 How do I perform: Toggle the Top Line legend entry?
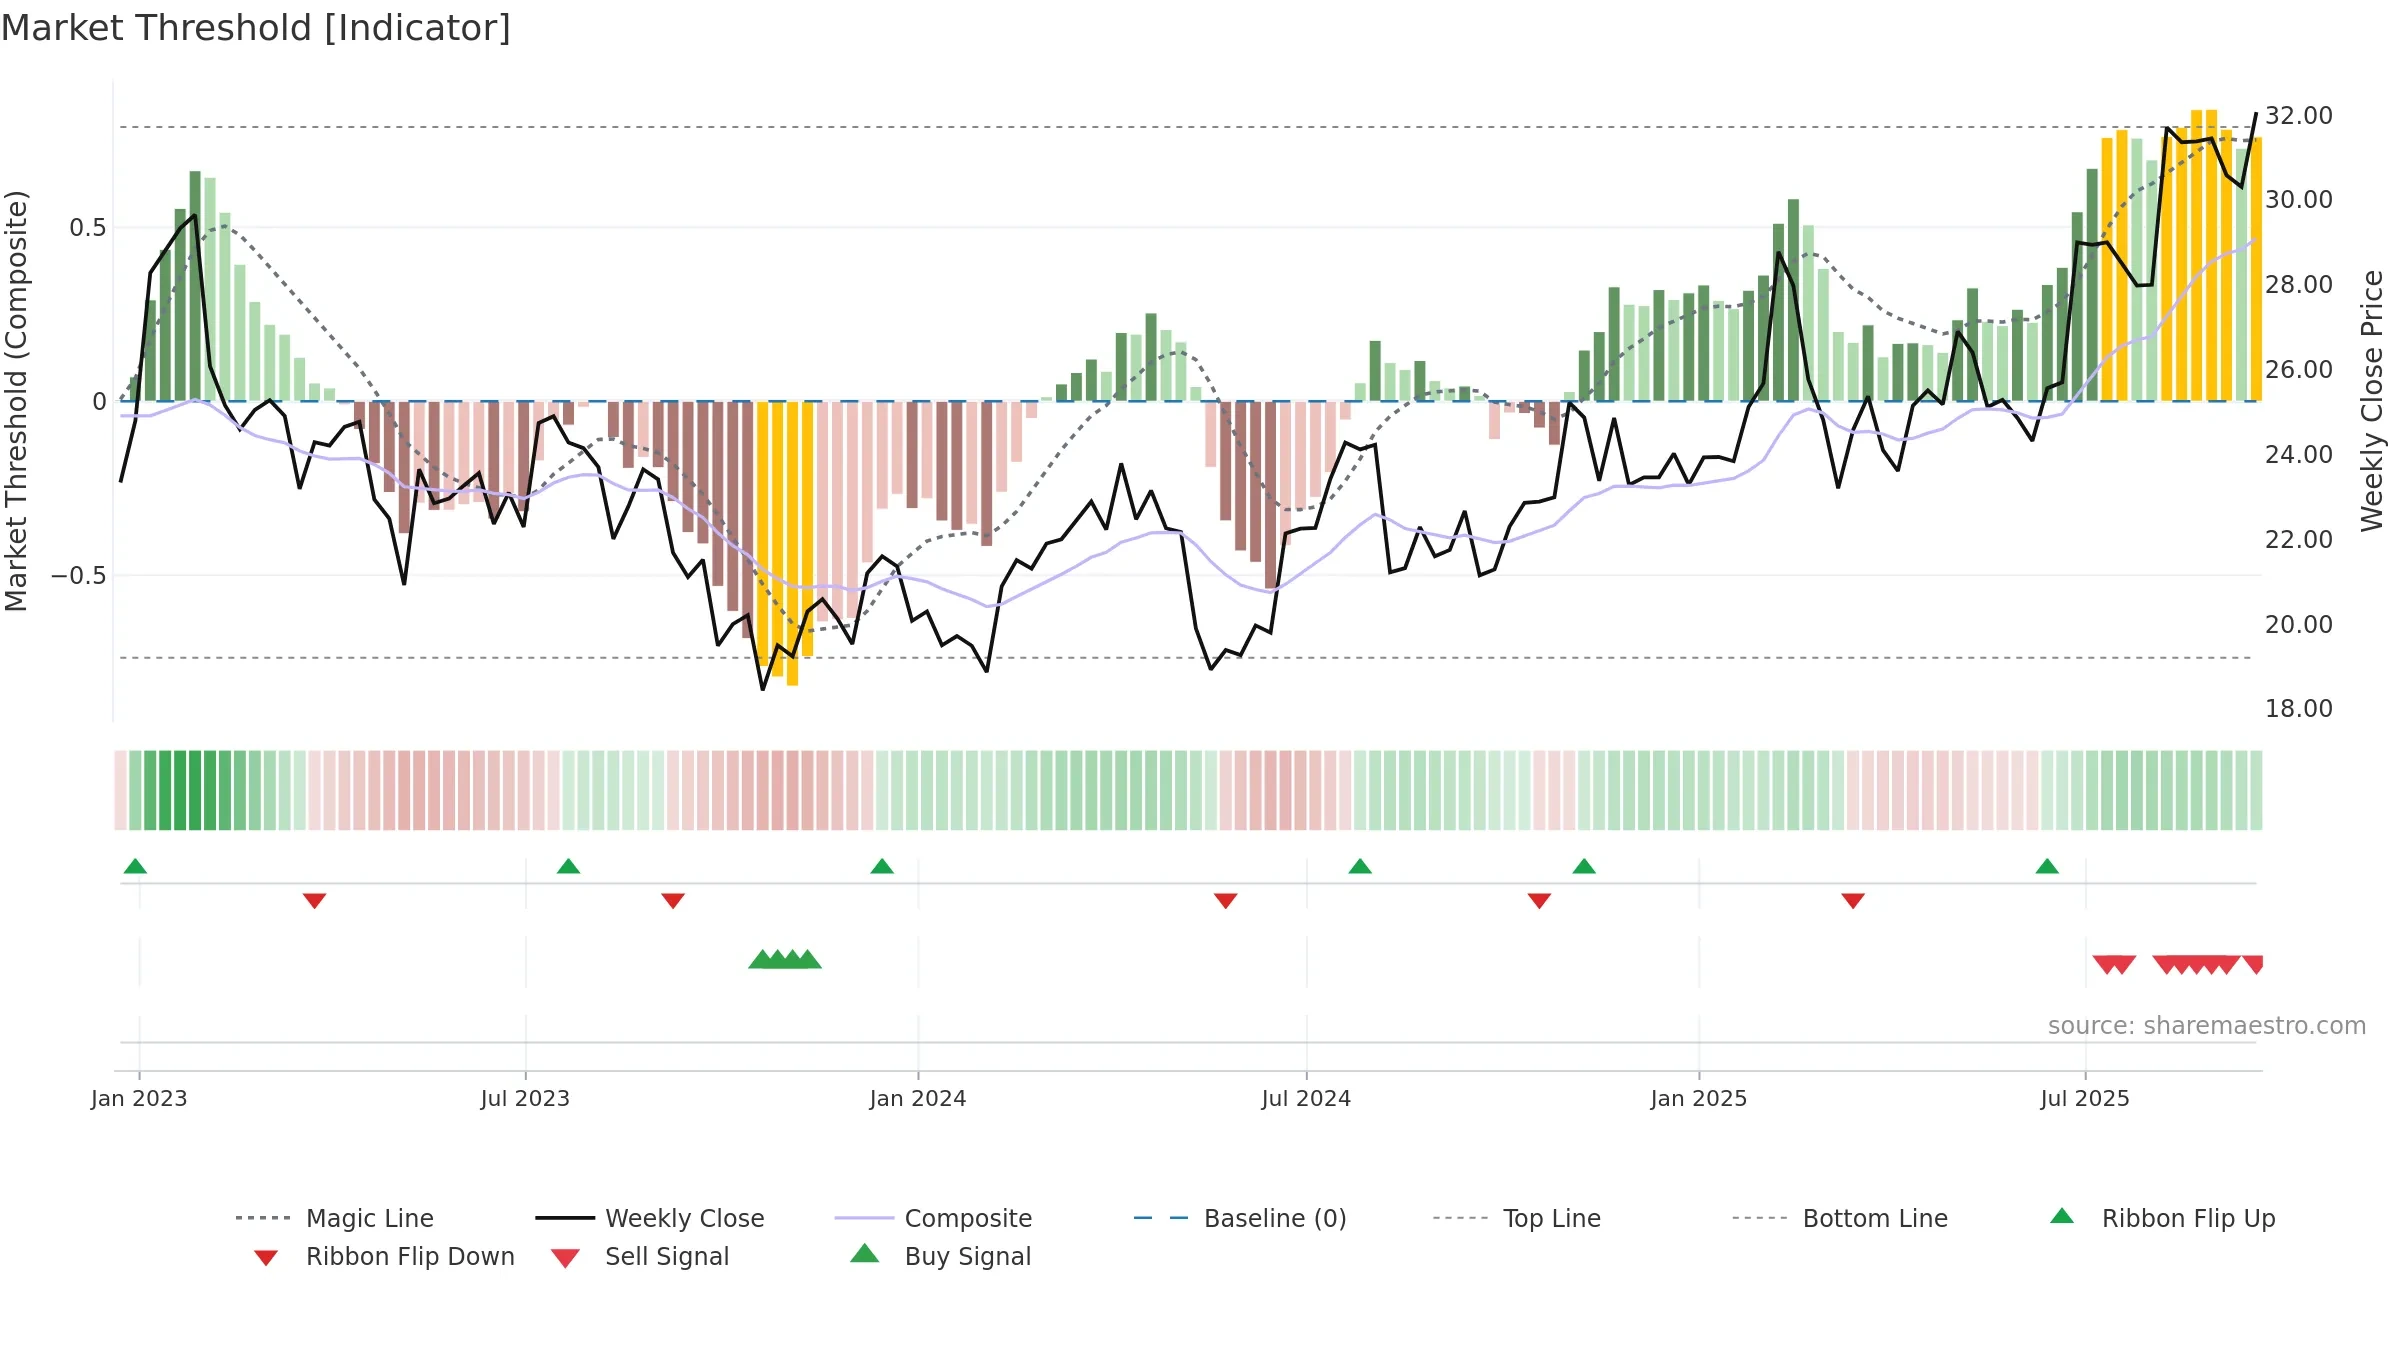[x=1517, y=1218]
